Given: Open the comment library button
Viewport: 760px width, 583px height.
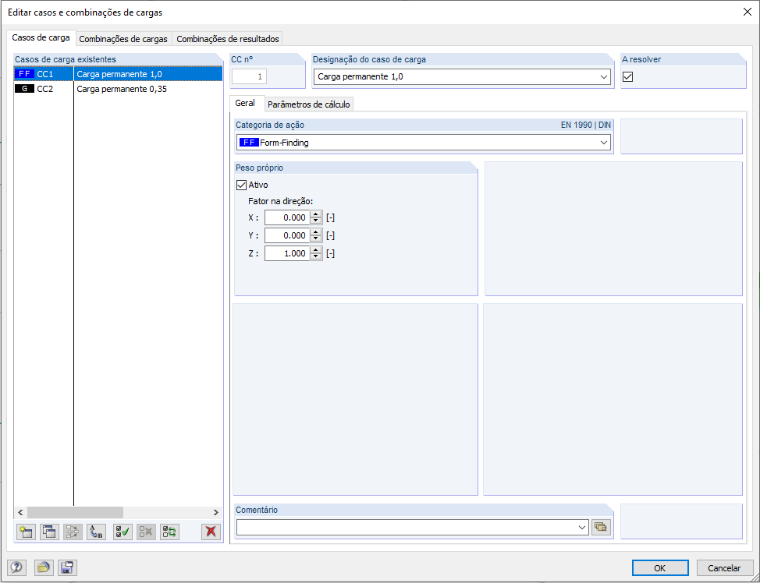Looking at the screenshot, I should pyautogui.click(x=601, y=527).
